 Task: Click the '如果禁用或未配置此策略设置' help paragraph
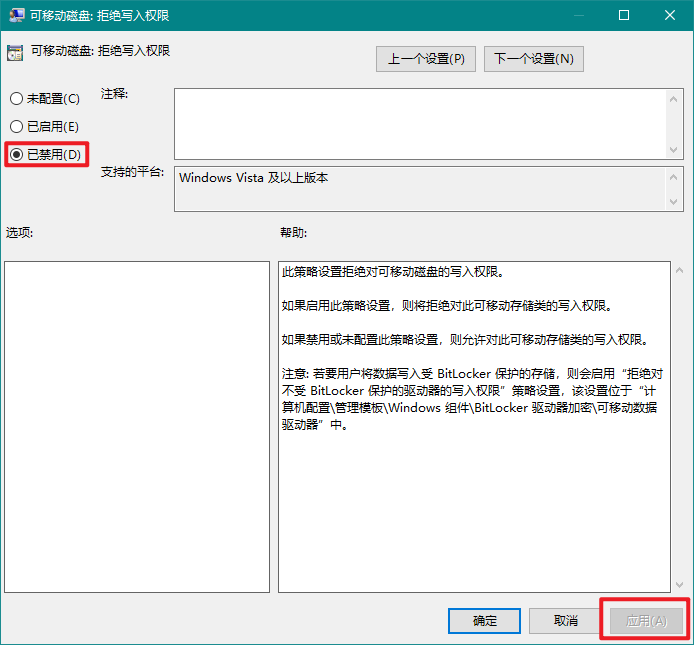[465, 340]
